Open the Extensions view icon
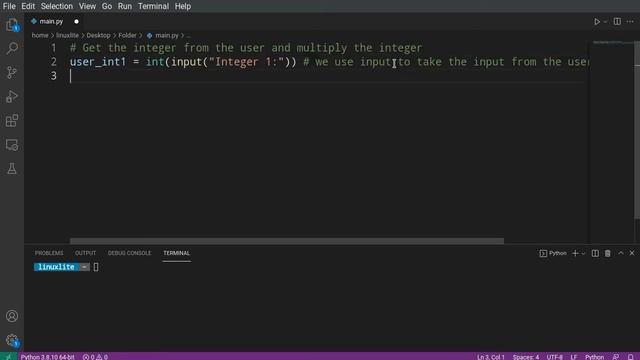 [12, 121]
